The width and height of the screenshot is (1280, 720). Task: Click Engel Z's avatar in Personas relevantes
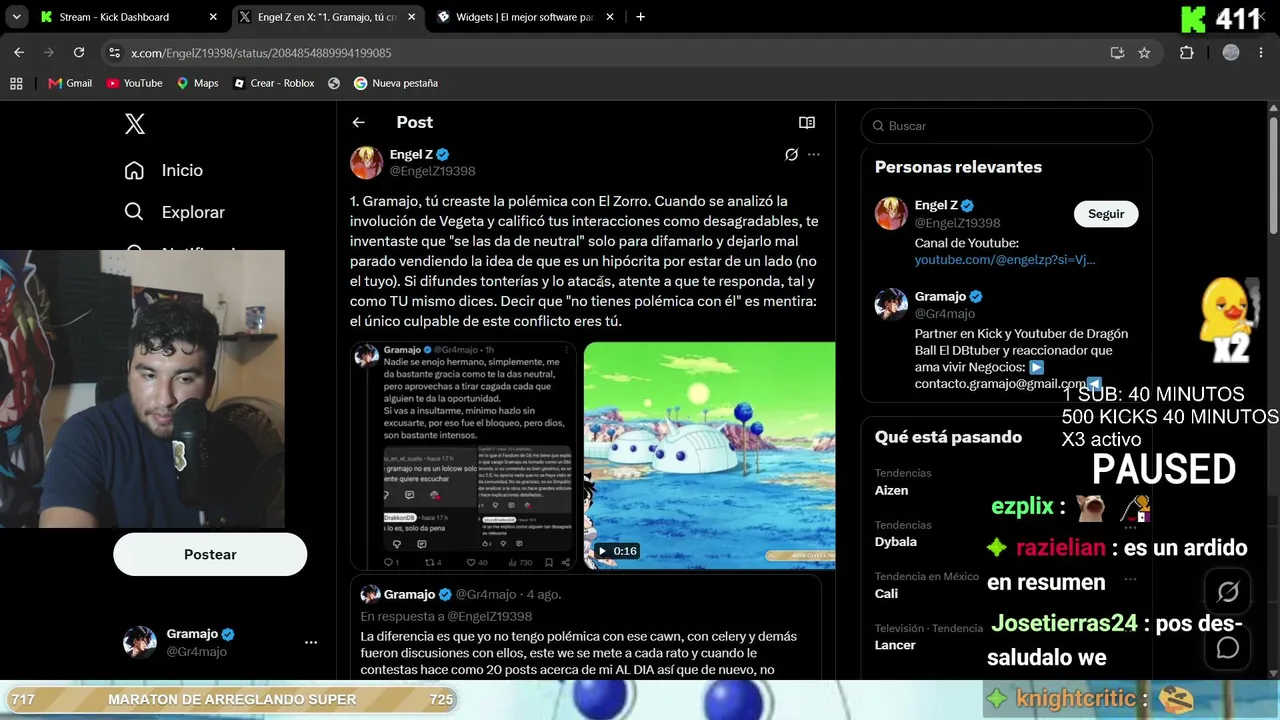tap(891, 213)
